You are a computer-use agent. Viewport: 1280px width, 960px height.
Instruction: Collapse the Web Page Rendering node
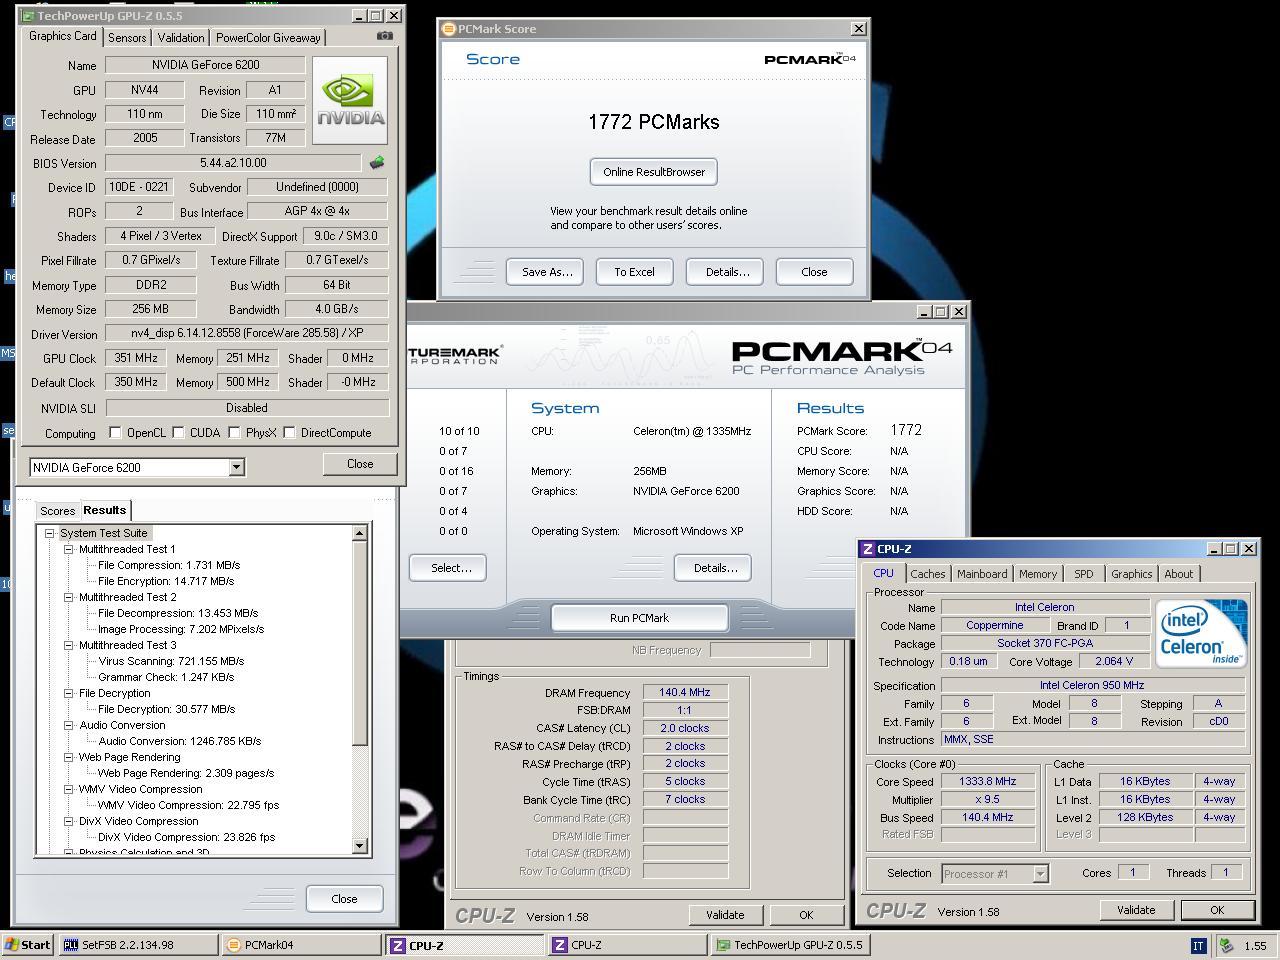tap(68, 757)
